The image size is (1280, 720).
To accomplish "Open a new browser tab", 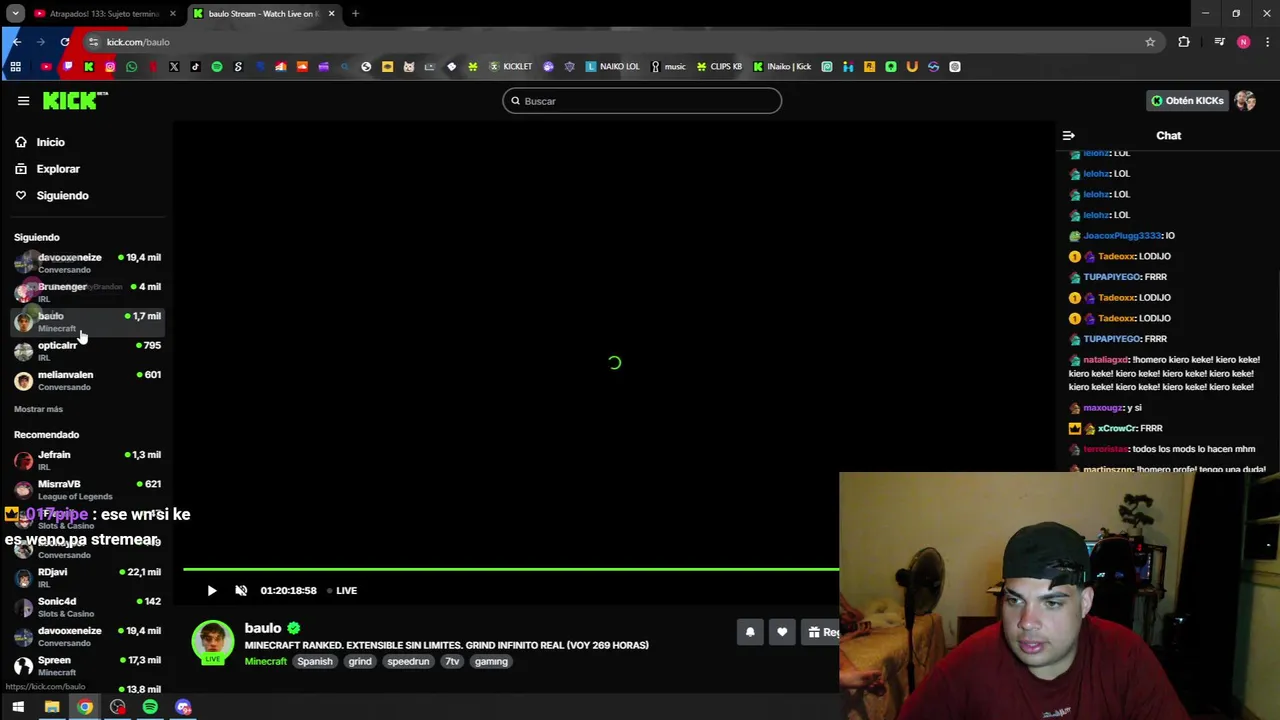I will [355, 14].
